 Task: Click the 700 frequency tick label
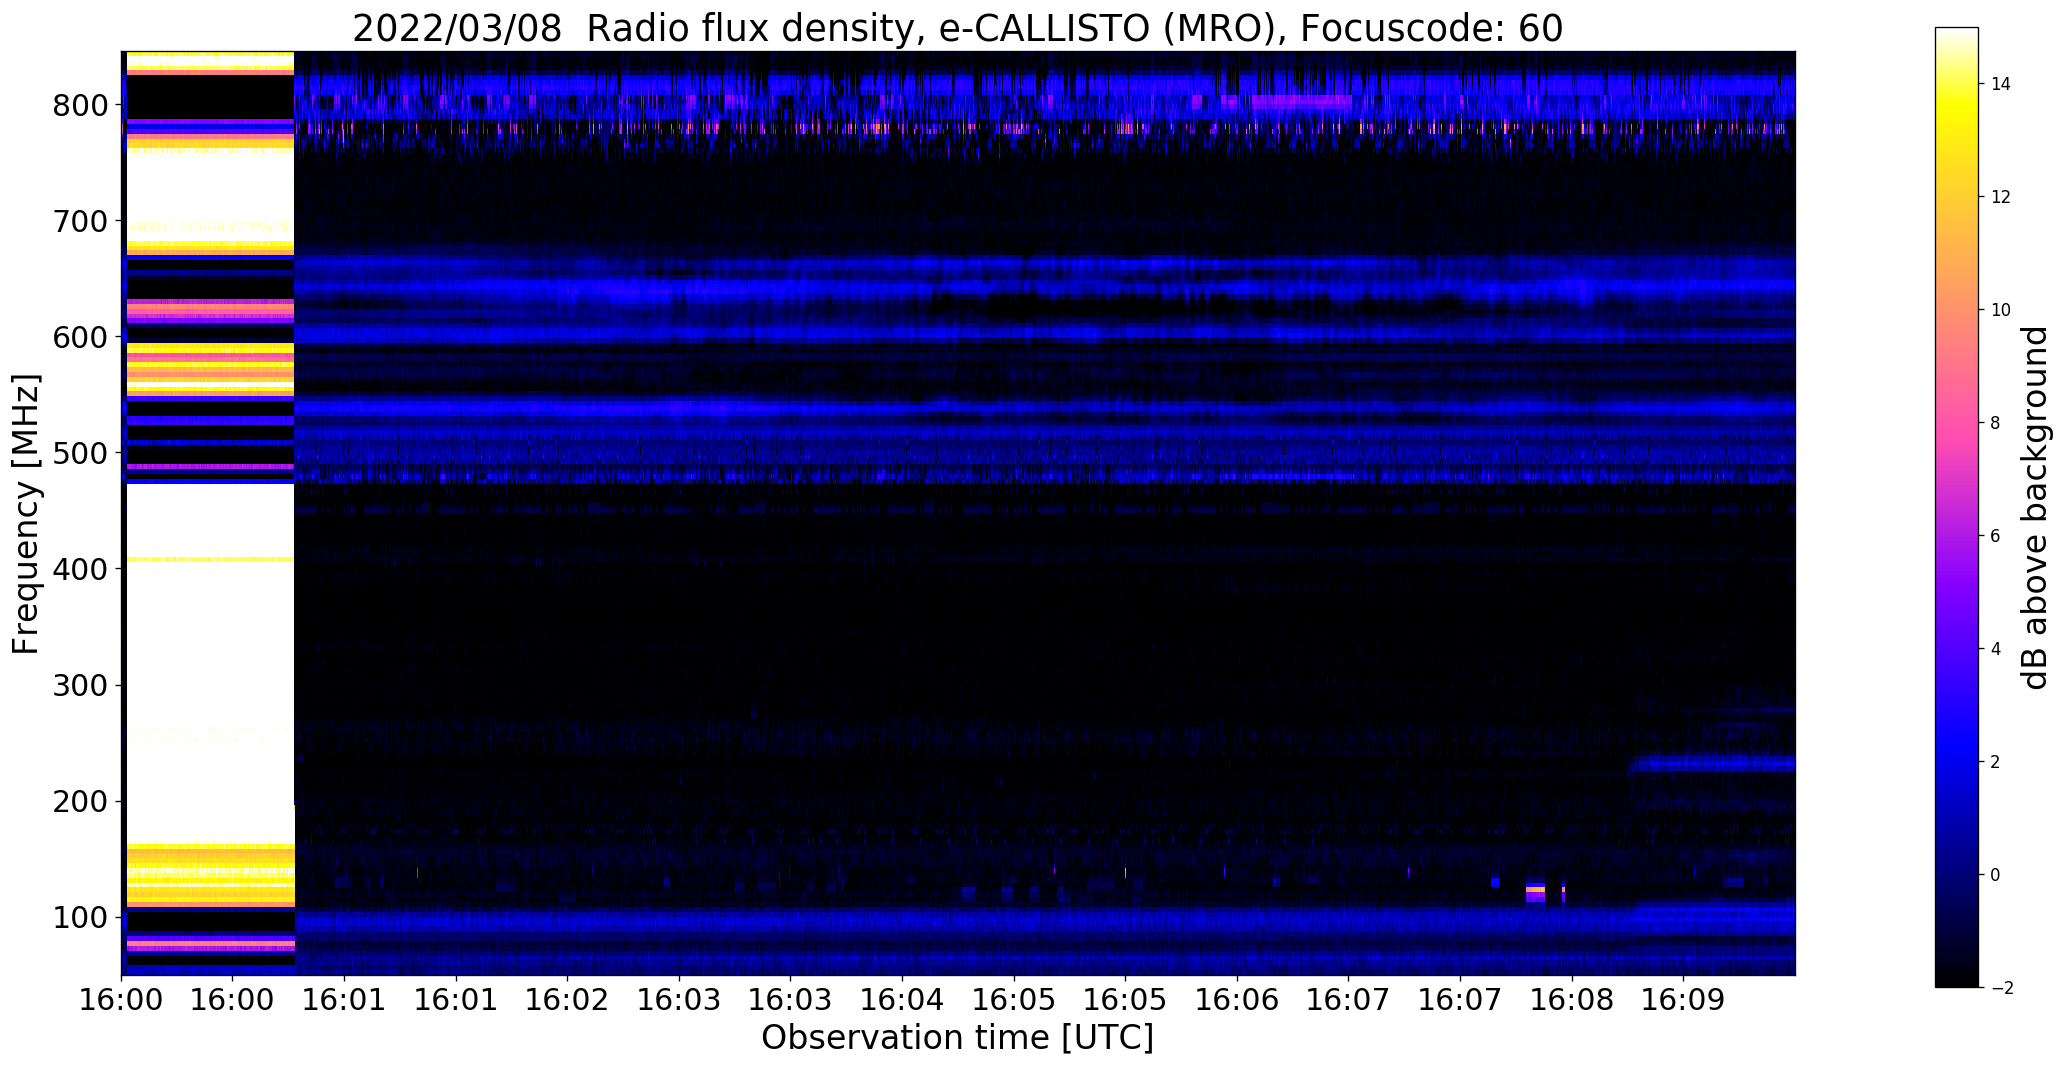point(81,221)
